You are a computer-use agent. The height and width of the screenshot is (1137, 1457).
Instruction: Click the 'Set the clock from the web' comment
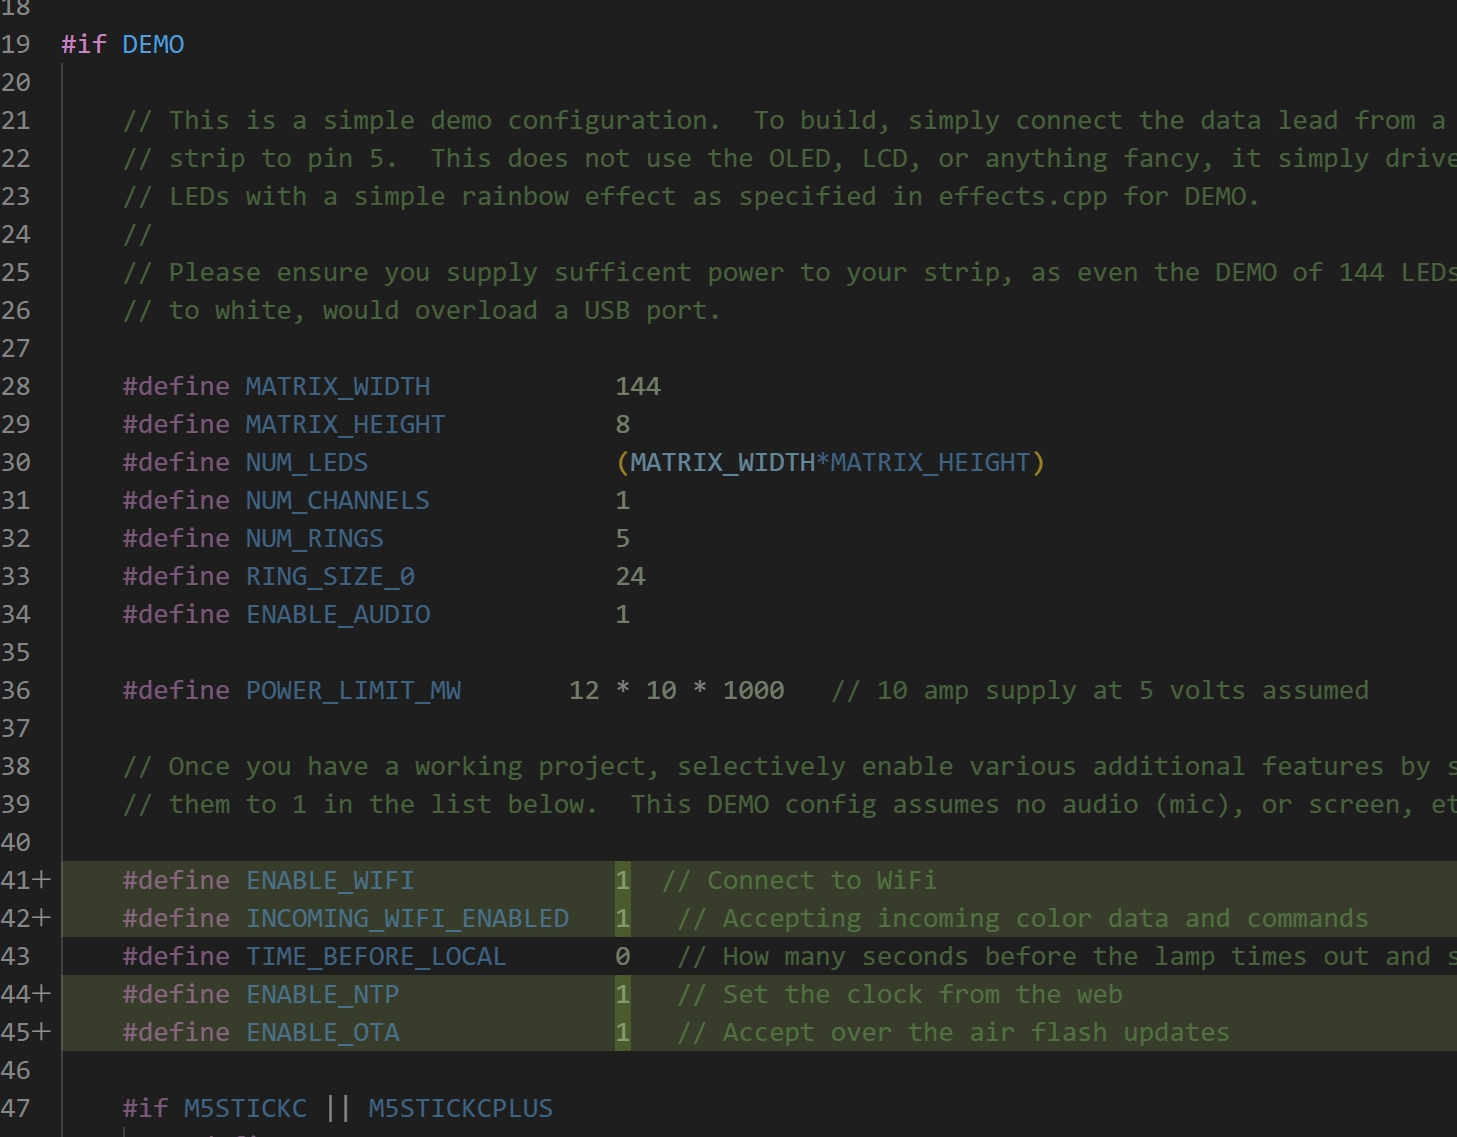coord(900,995)
